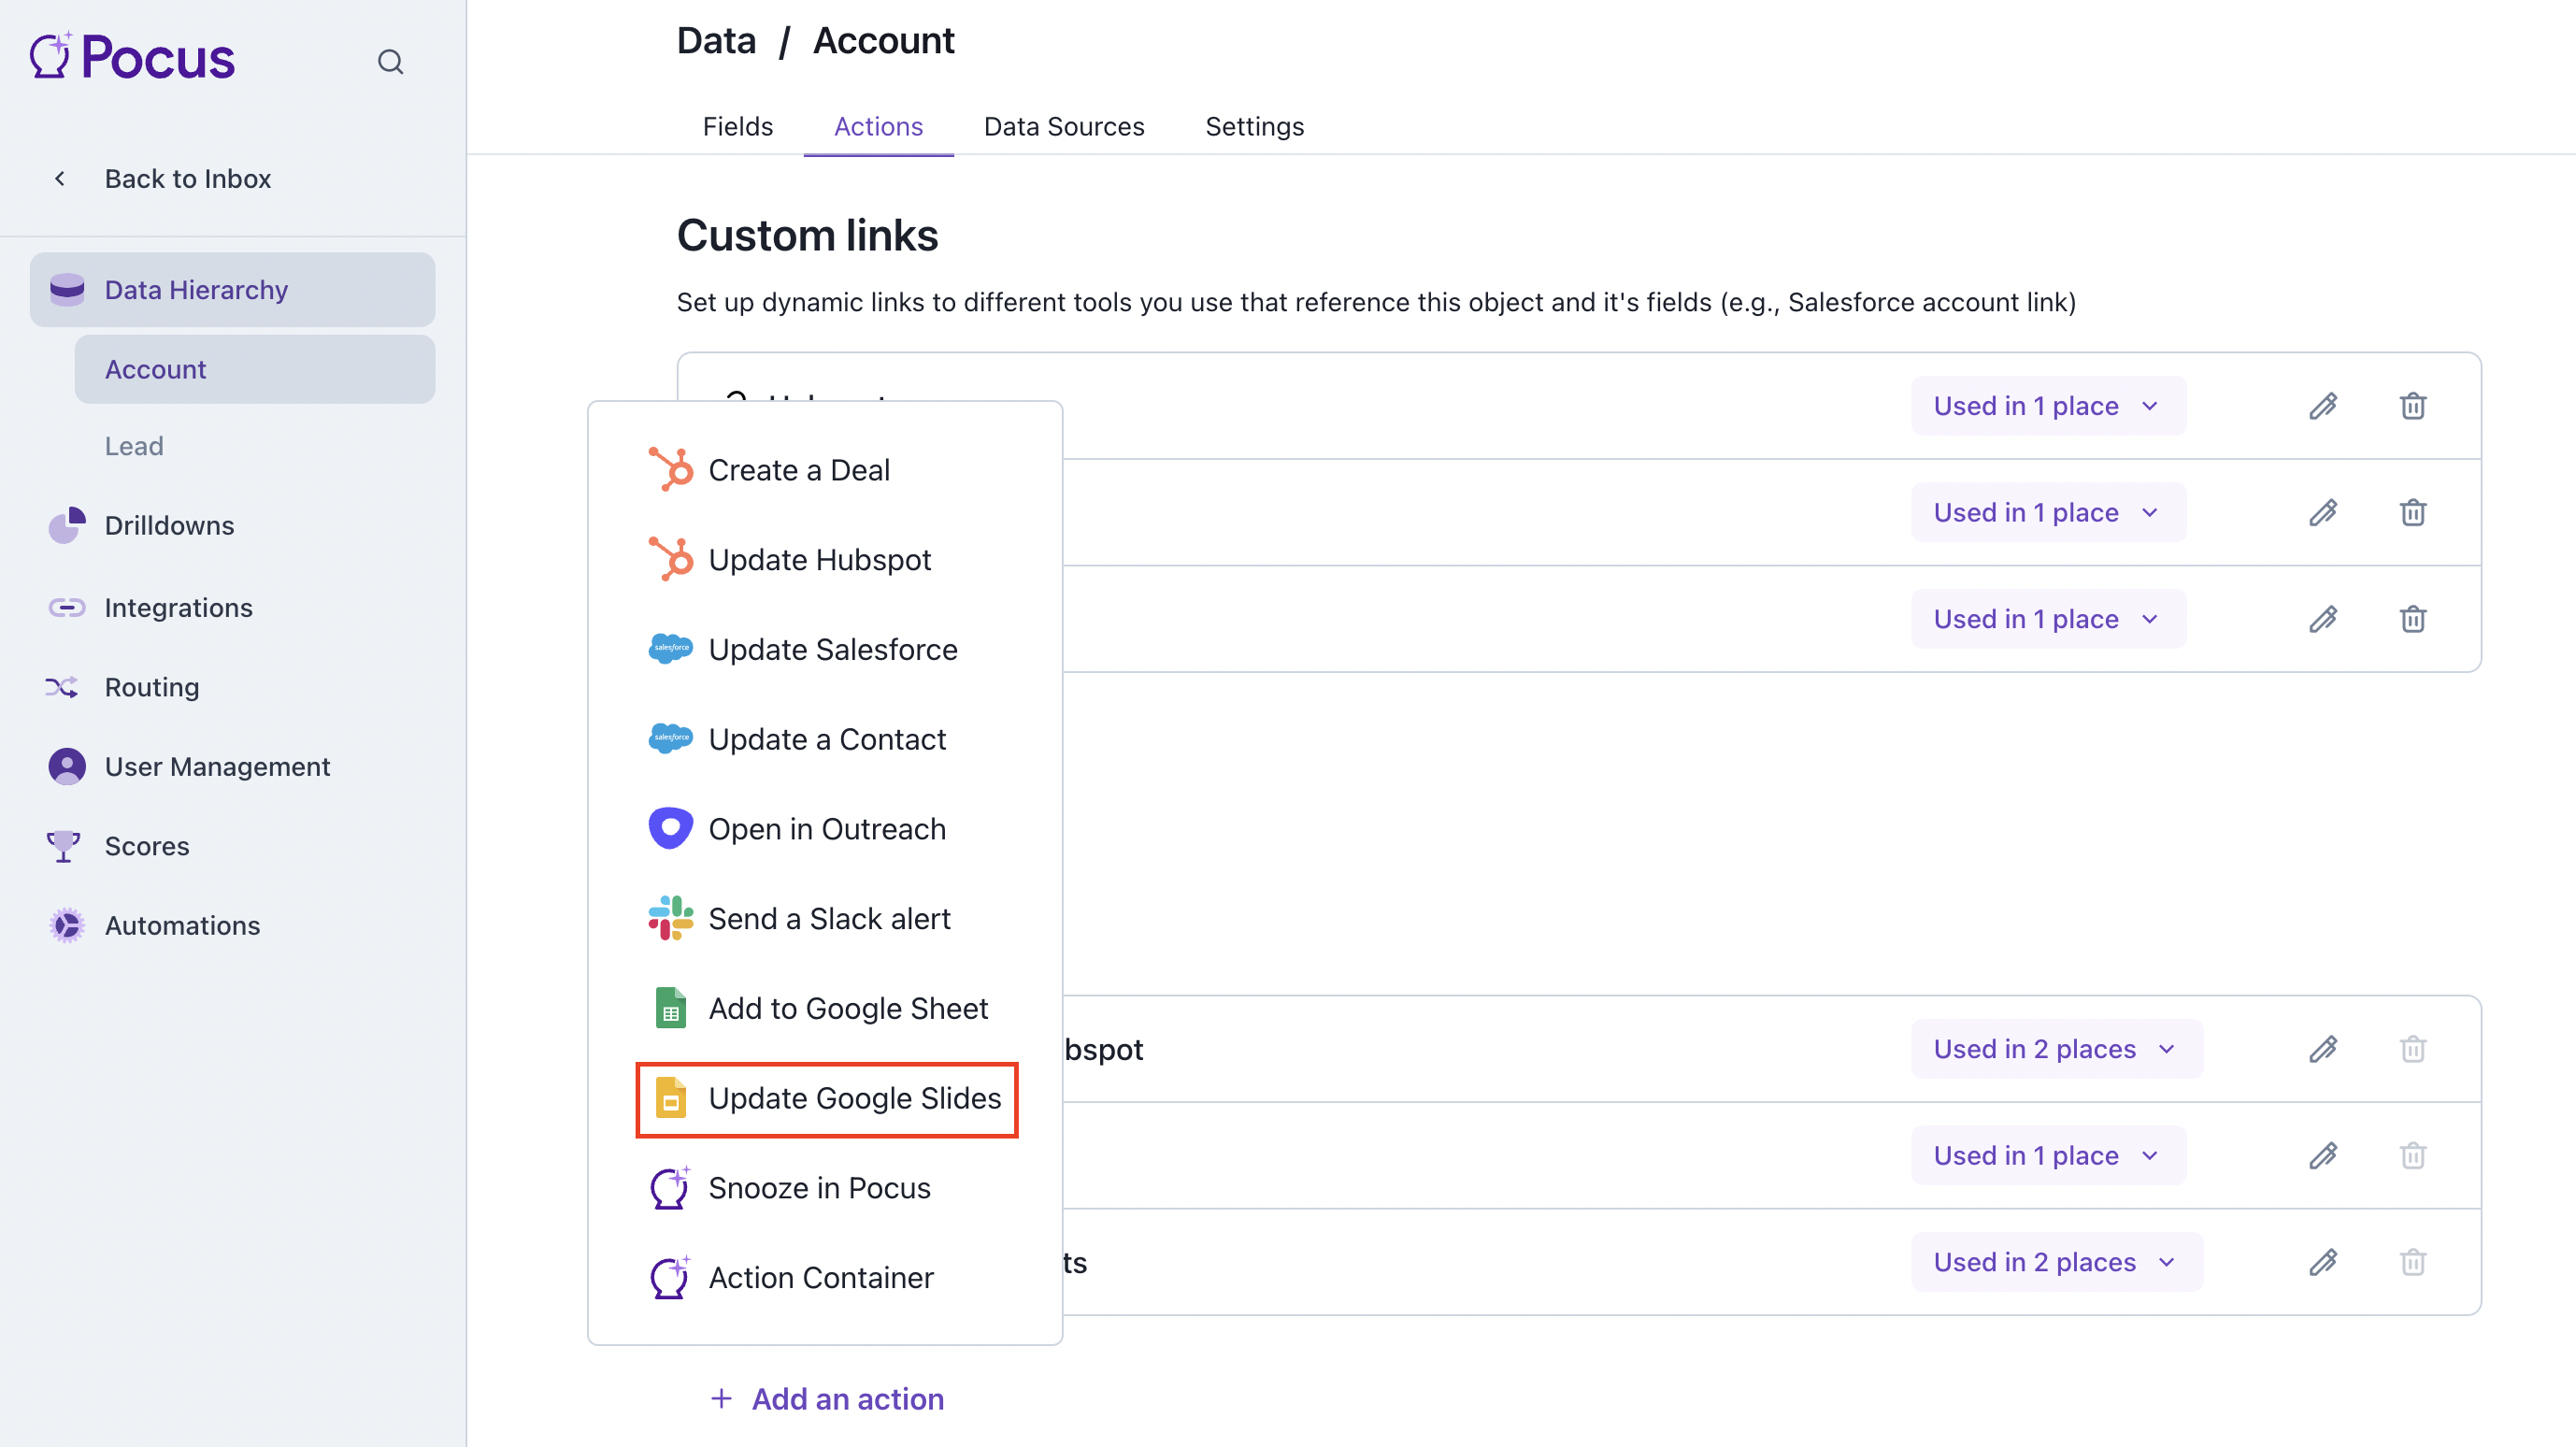Screen dimensions: 2576x1447
Task: Select Lead under Data Hierarchy
Action: pos(134,446)
